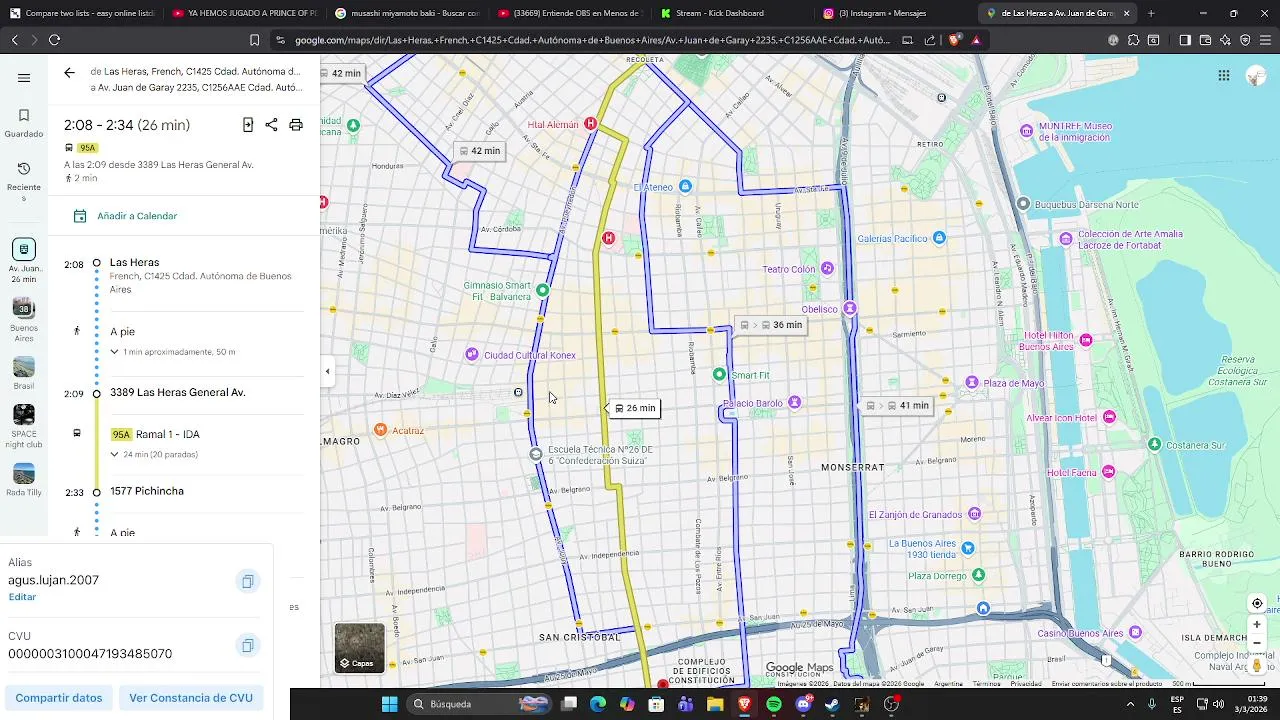This screenshot has width=1280, height=720.
Task: Open the Rada Tilly recent item
Action: click(24, 480)
